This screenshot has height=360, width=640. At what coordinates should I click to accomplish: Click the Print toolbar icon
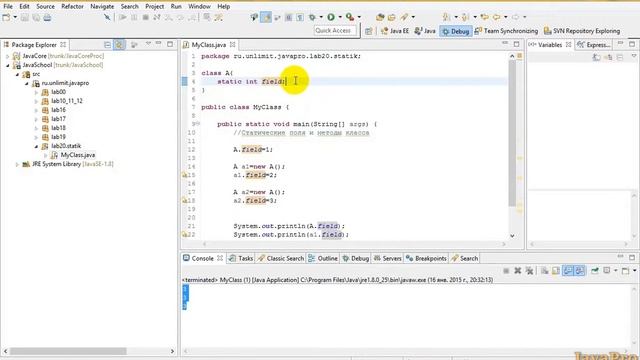click(x=47, y=17)
